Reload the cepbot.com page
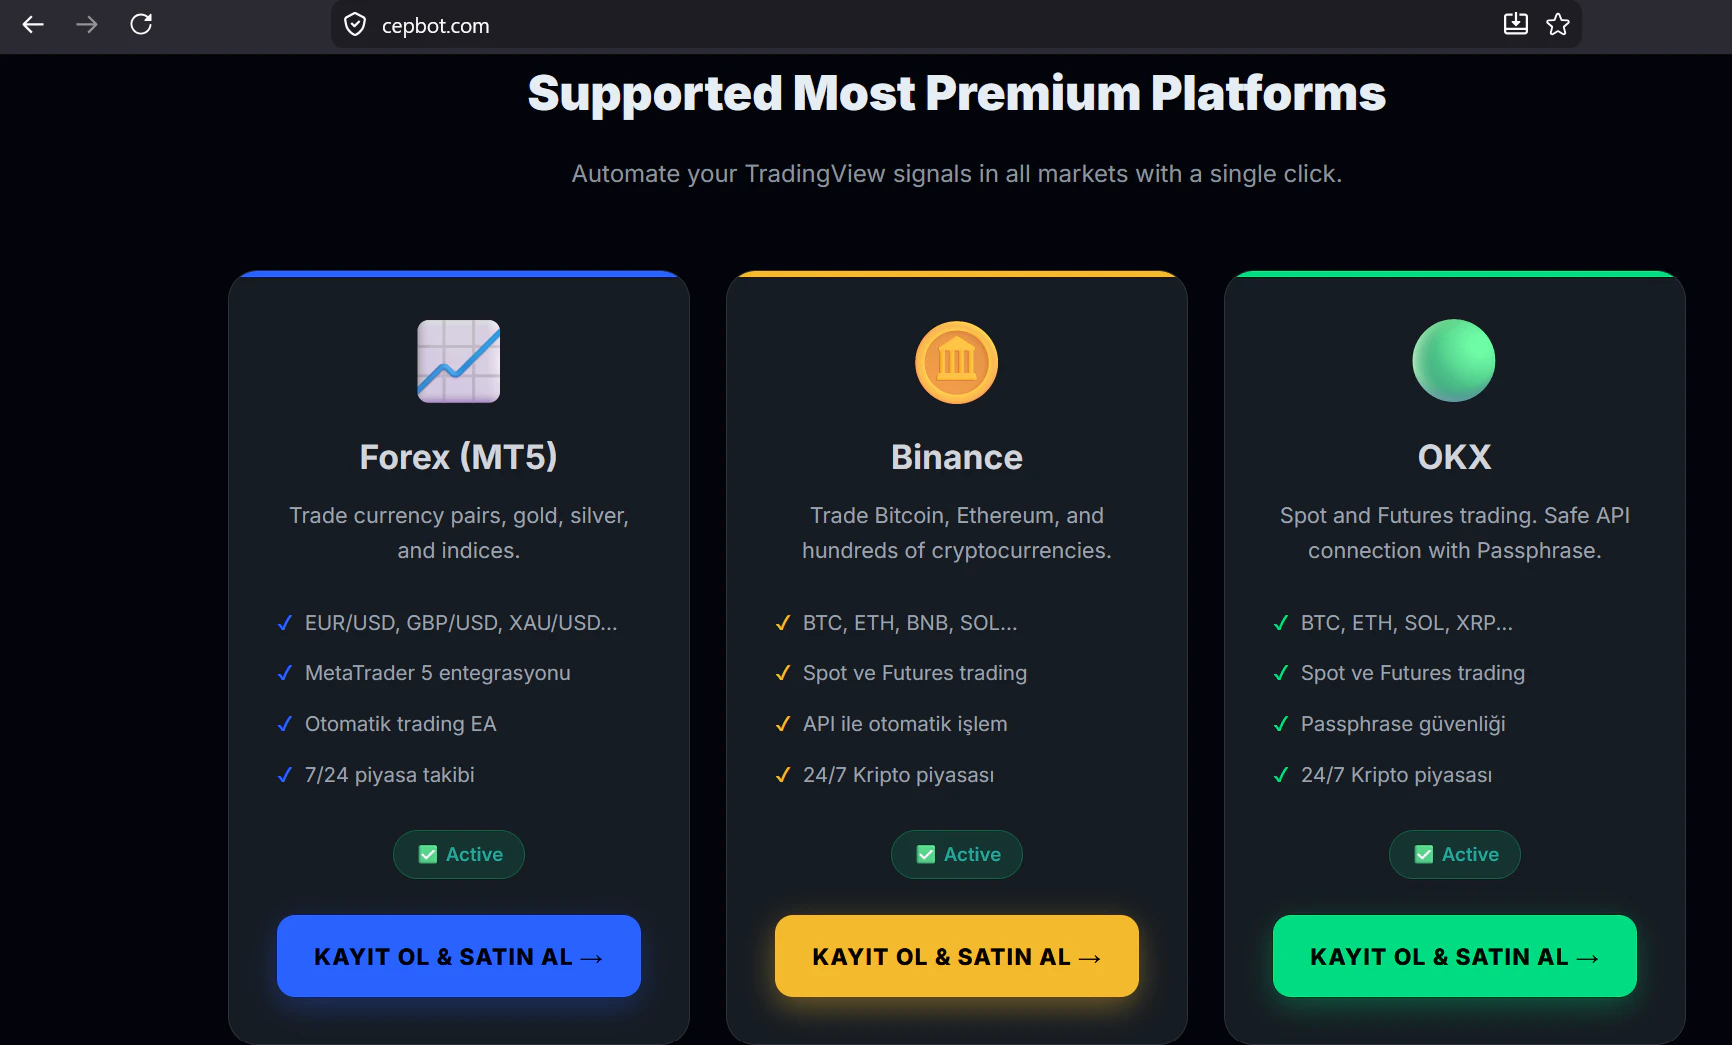This screenshot has width=1732, height=1045. tap(141, 24)
